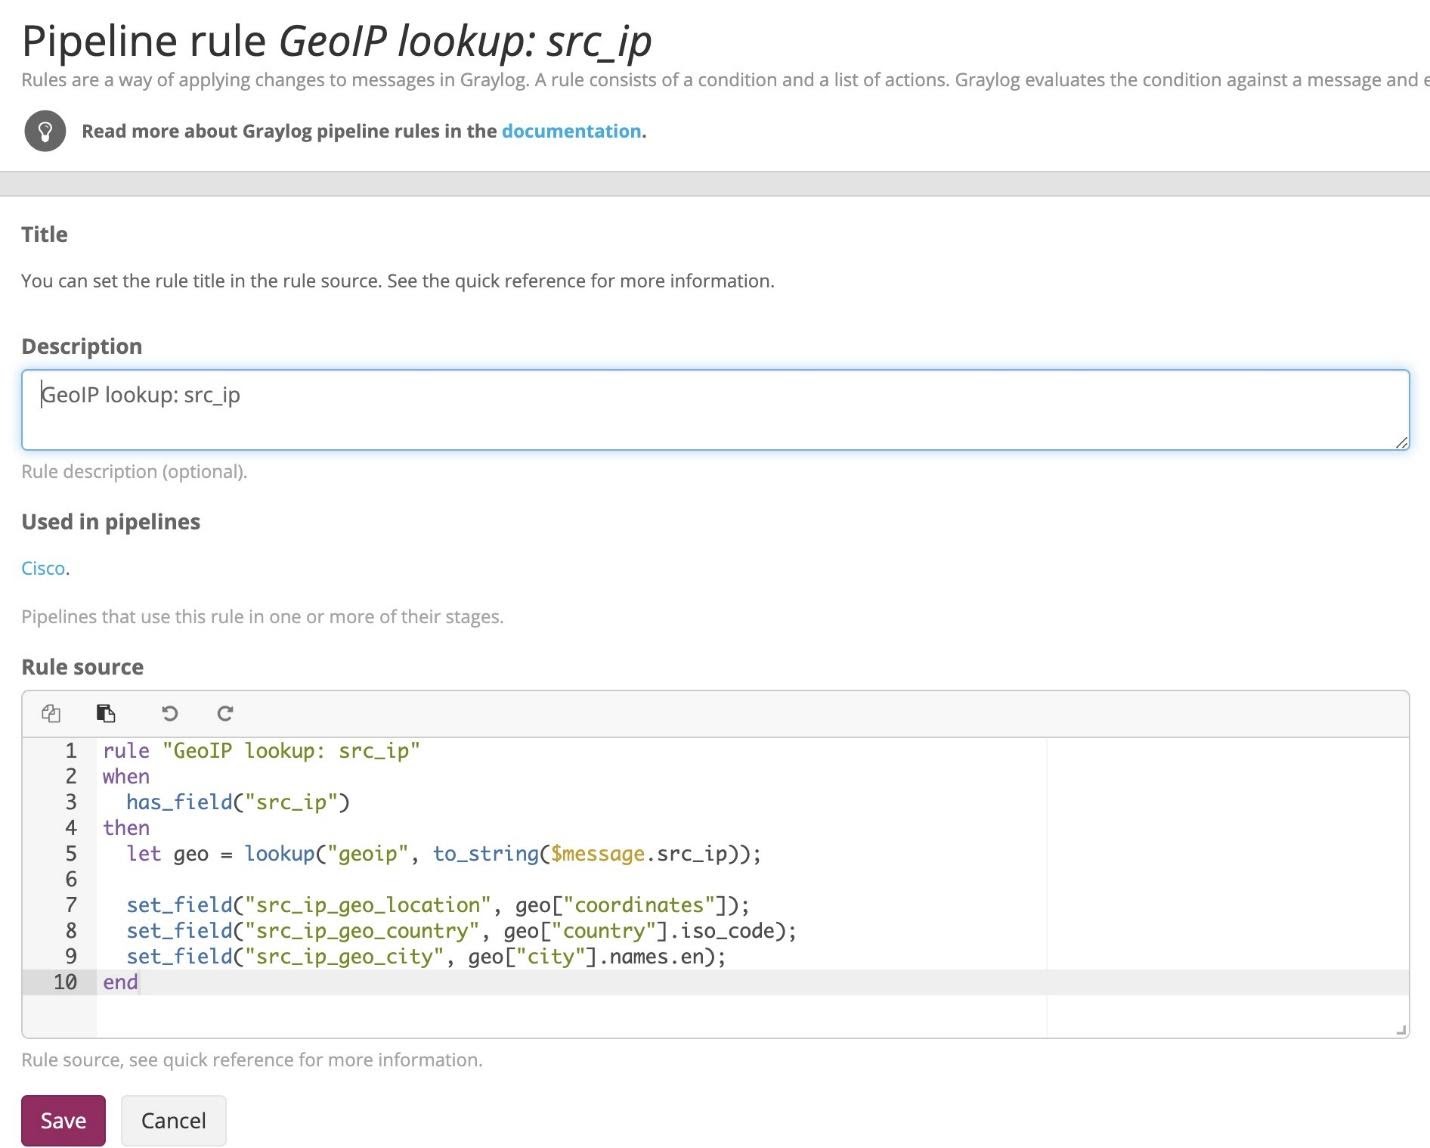Click the end keyword on the last line
This screenshot has height=1148, width=1430.
(x=118, y=982)
